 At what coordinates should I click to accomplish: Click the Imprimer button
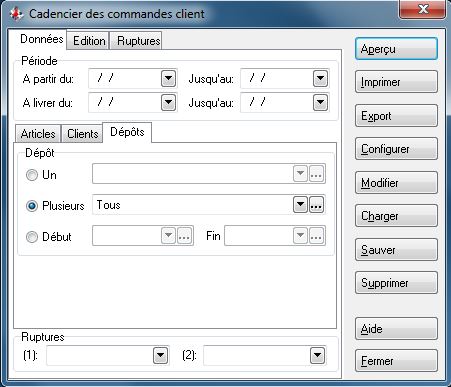(x=396, y=82)
